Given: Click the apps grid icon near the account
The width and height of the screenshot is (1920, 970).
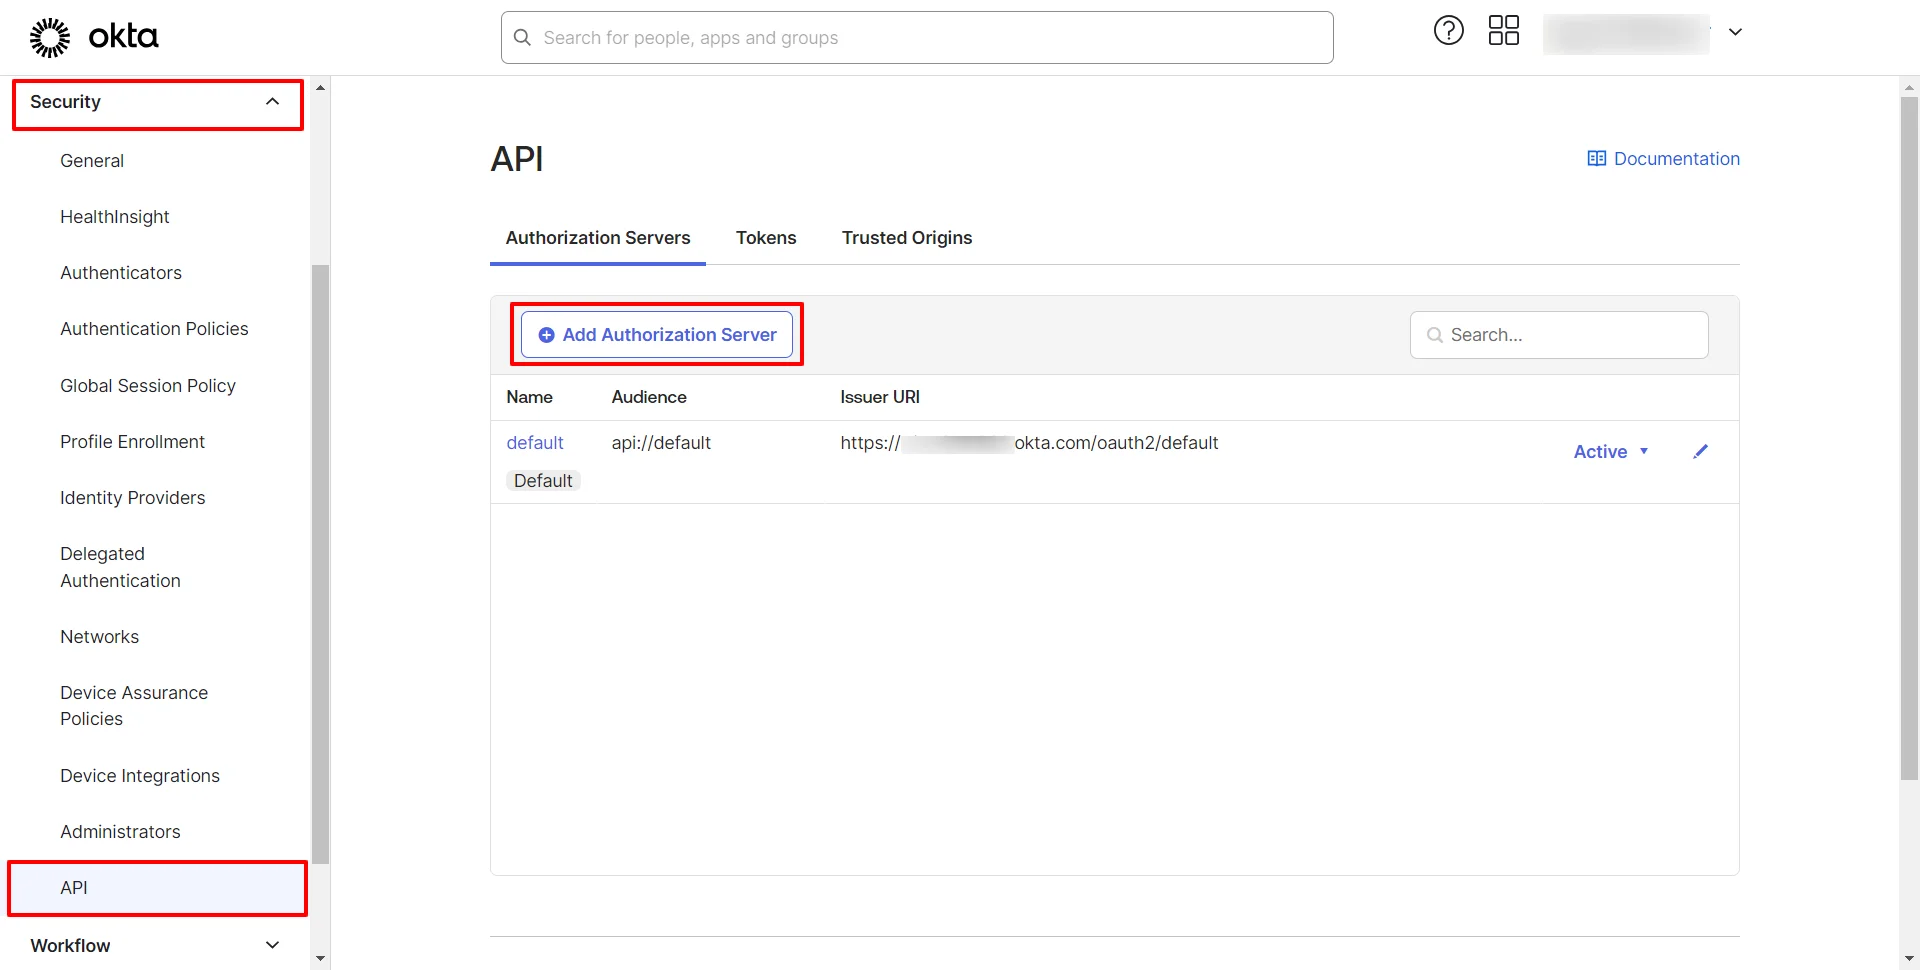Looking at the screenshot, I should (1503, 30).
